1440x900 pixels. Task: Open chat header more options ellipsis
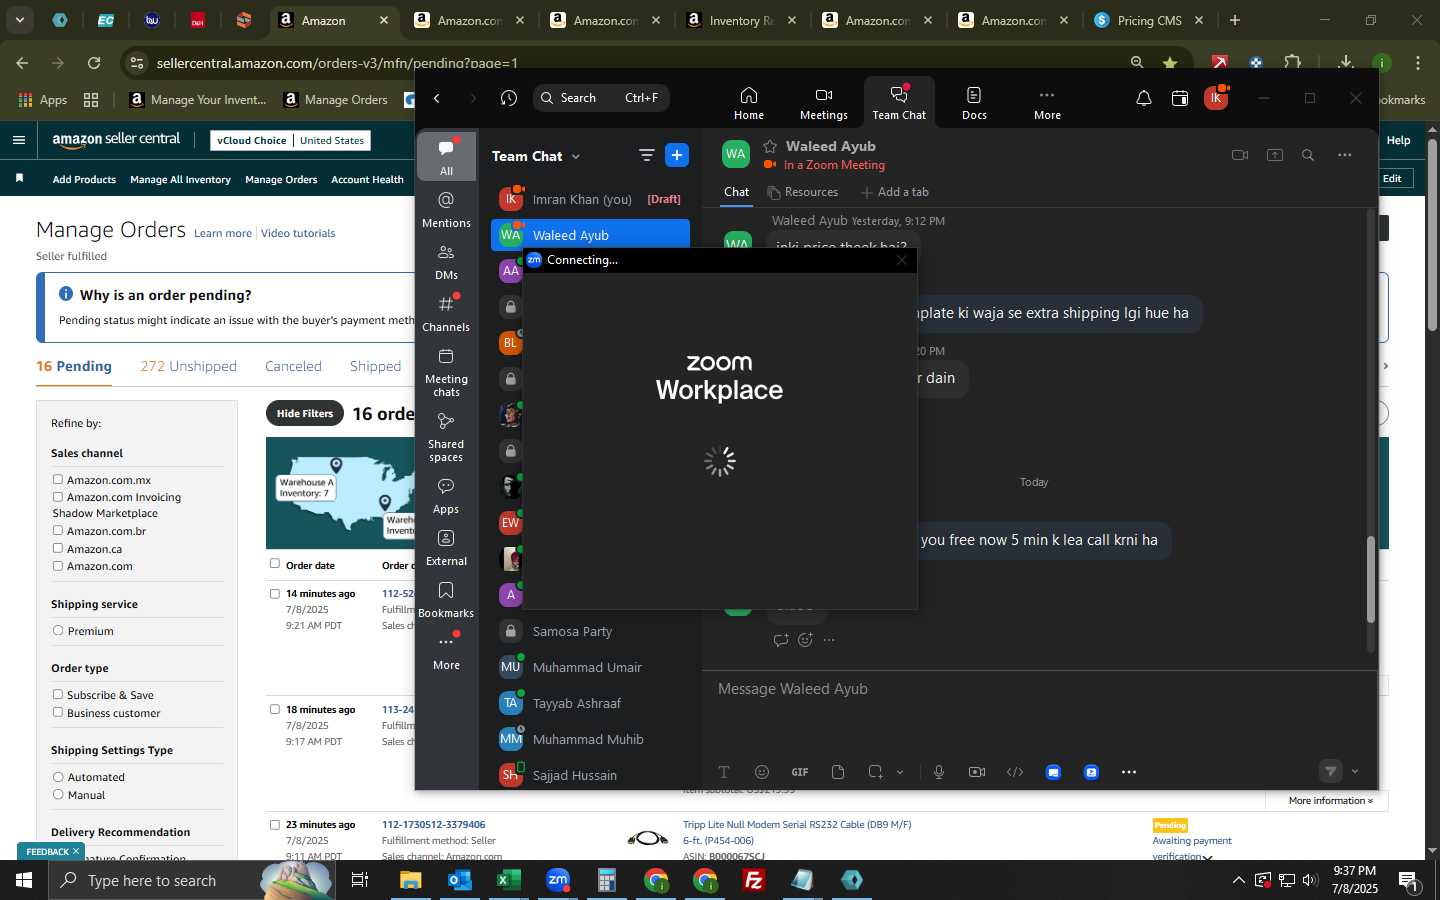coord(1345,155)
